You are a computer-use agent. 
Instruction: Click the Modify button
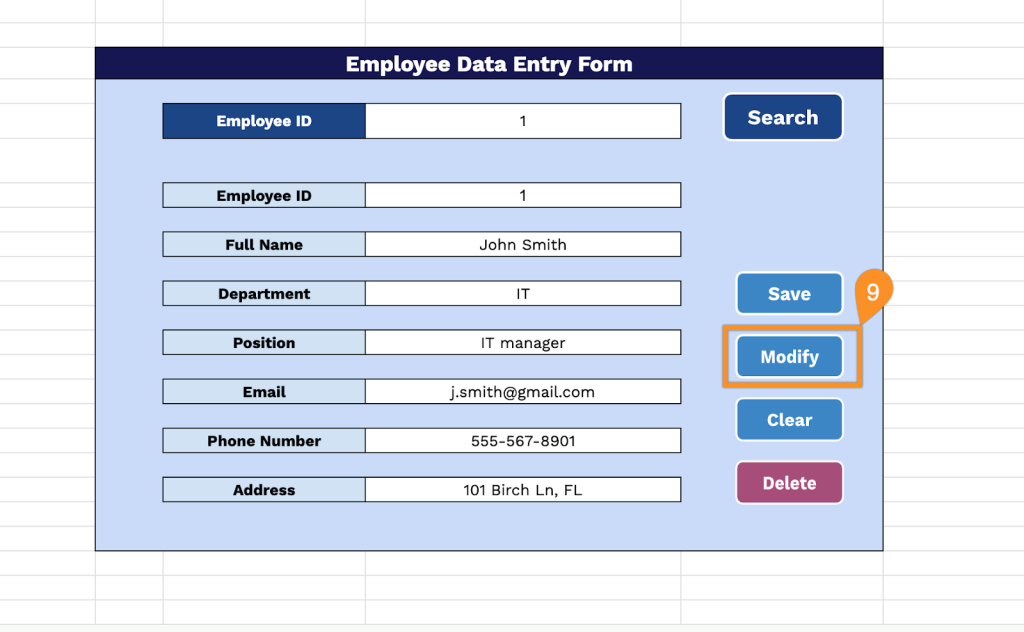pos(789,357)
